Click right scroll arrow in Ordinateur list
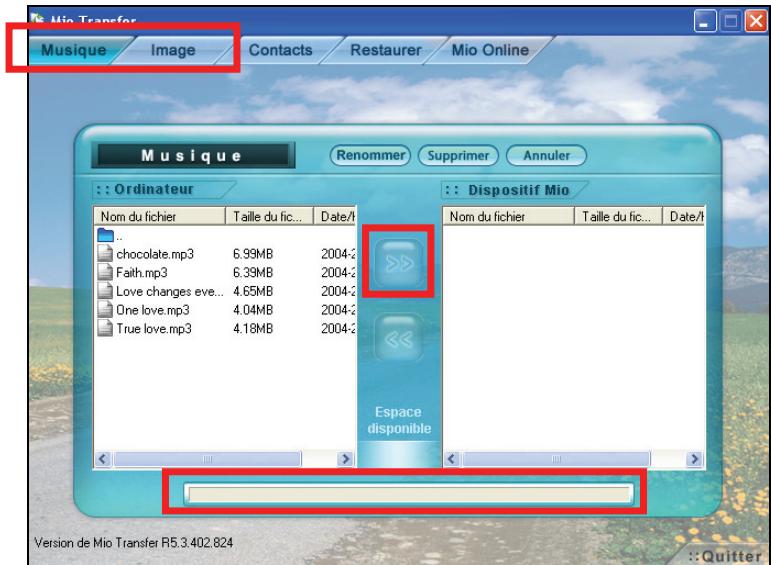The height and width of the screenshot is (565, 771). point(346,459)
